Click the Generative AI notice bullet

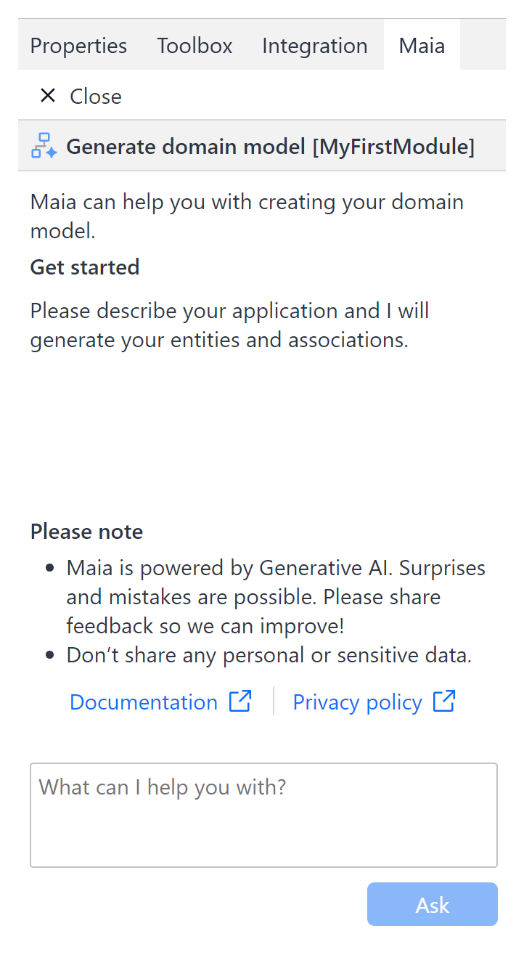pyautogui.click(x=276, y=596)
